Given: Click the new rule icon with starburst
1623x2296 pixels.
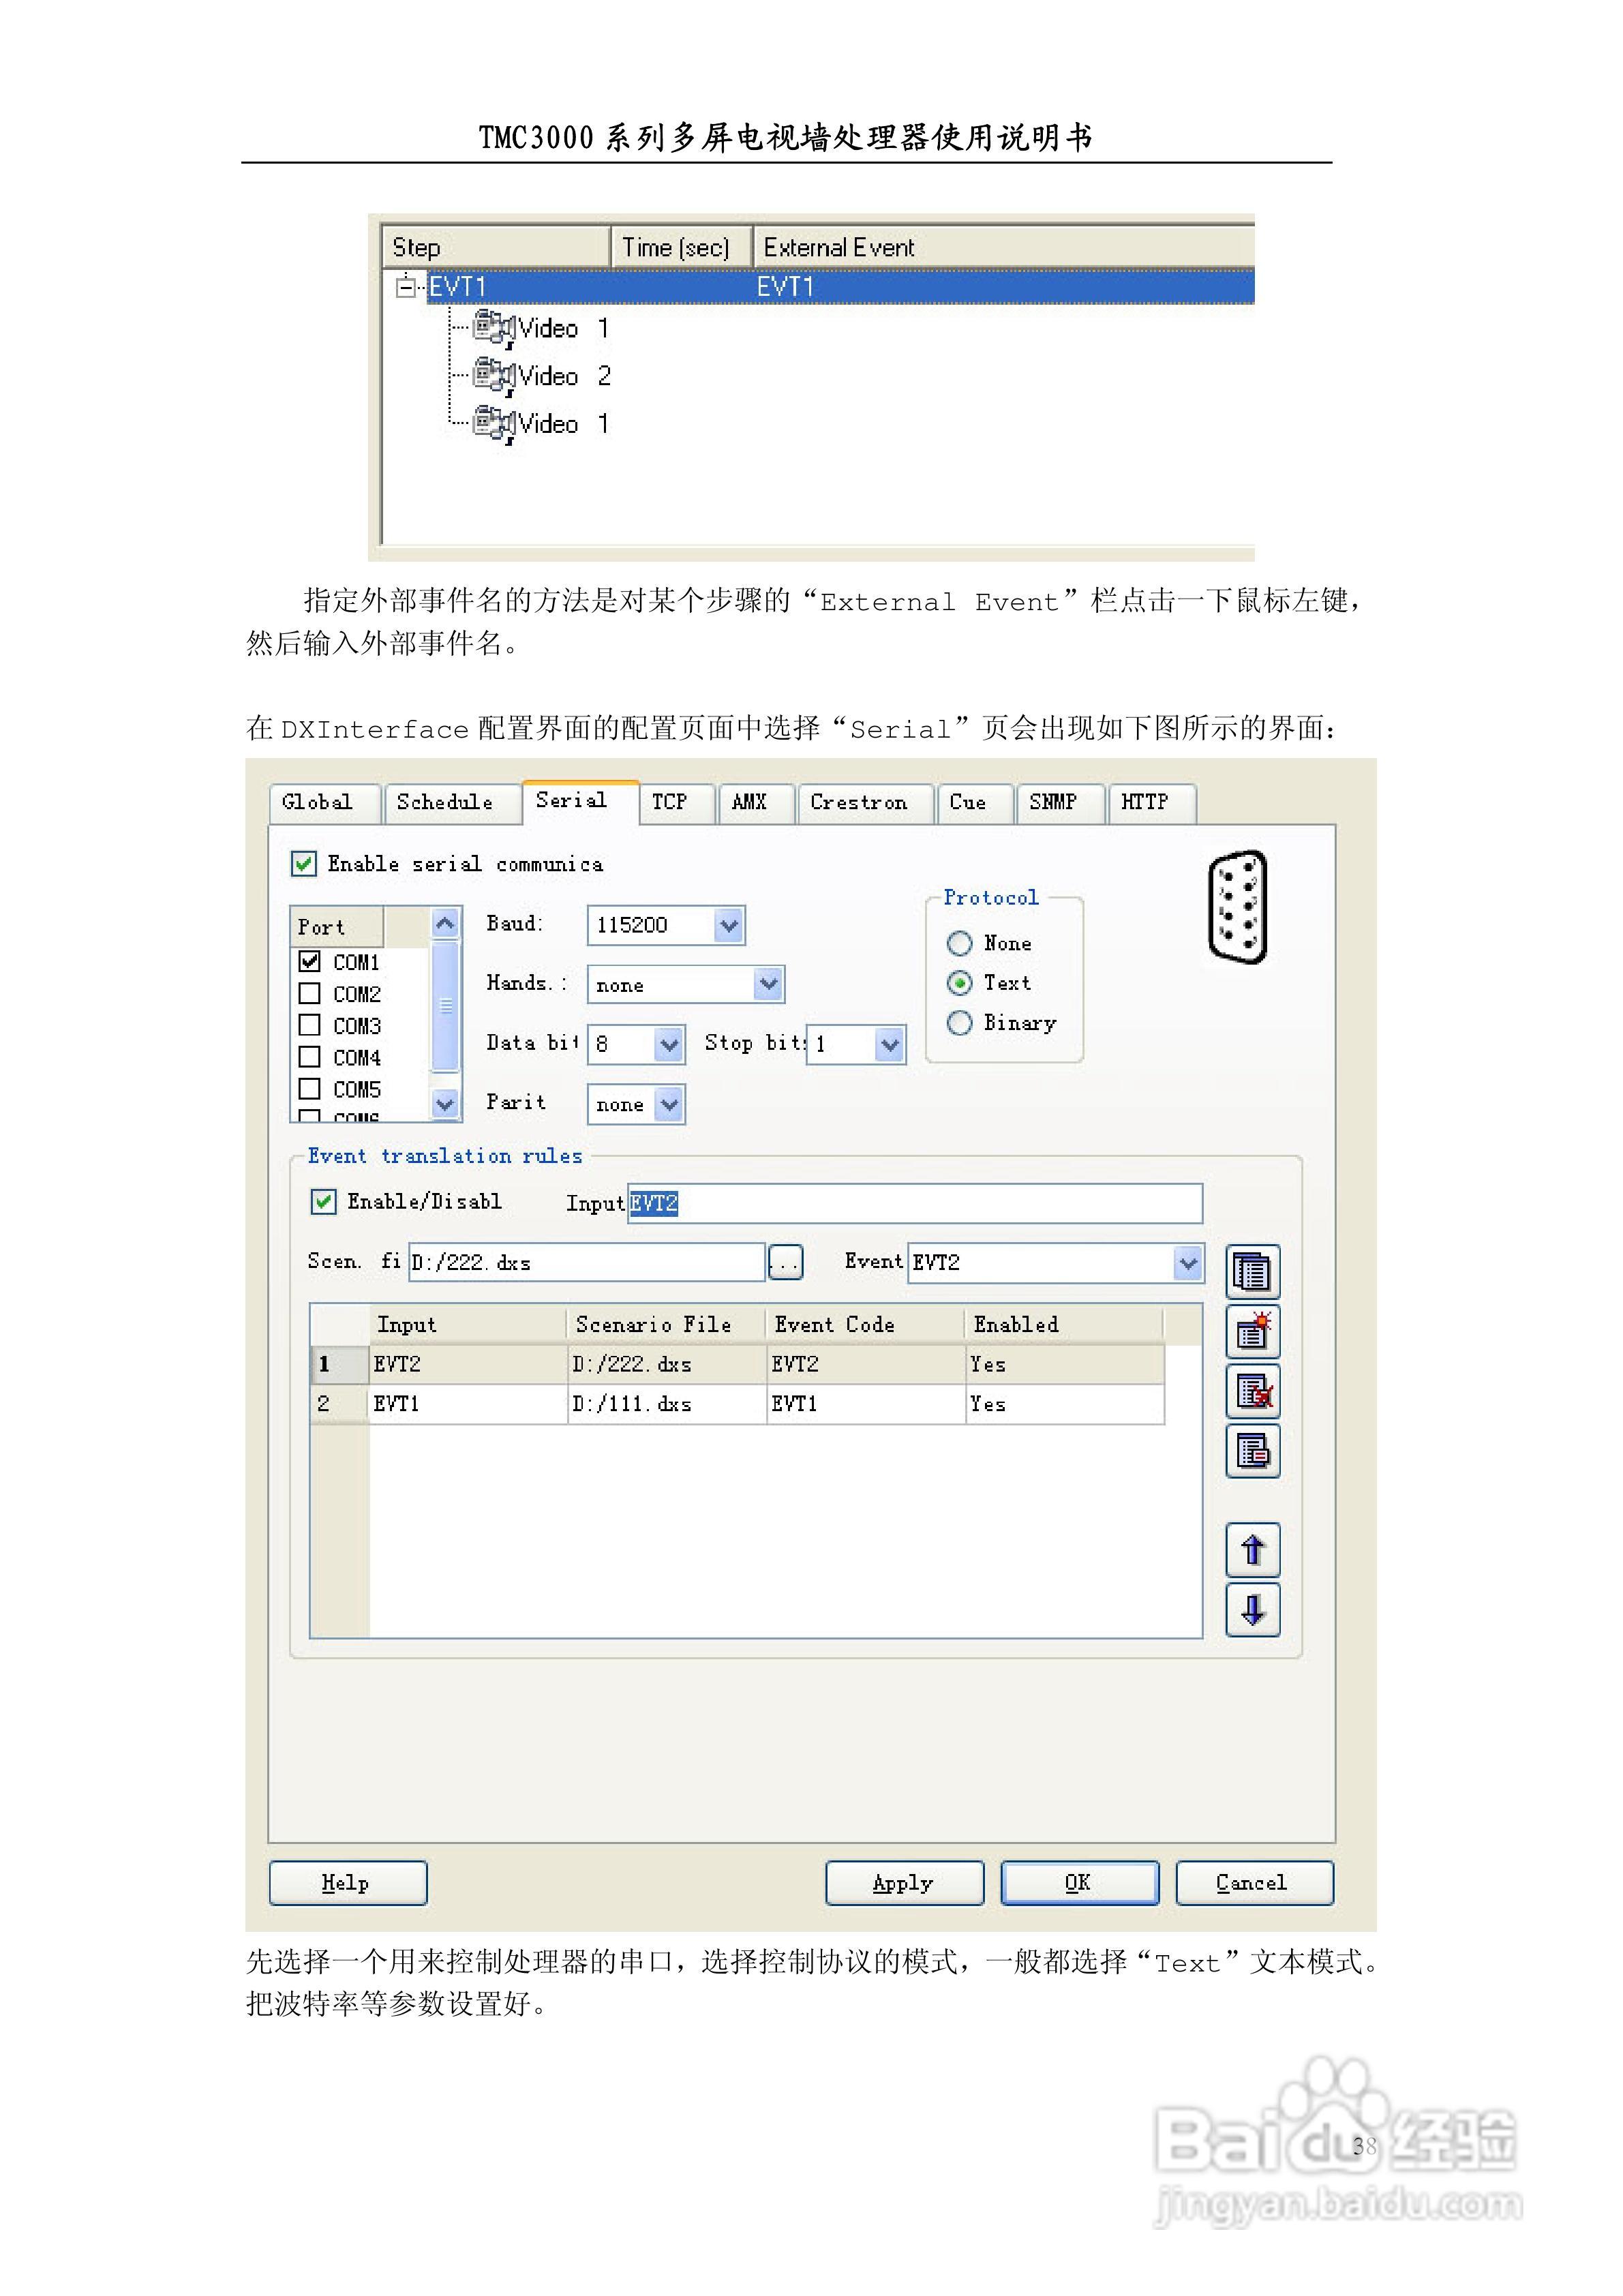Looking at the screenshot, I should pos(1252,1332).
